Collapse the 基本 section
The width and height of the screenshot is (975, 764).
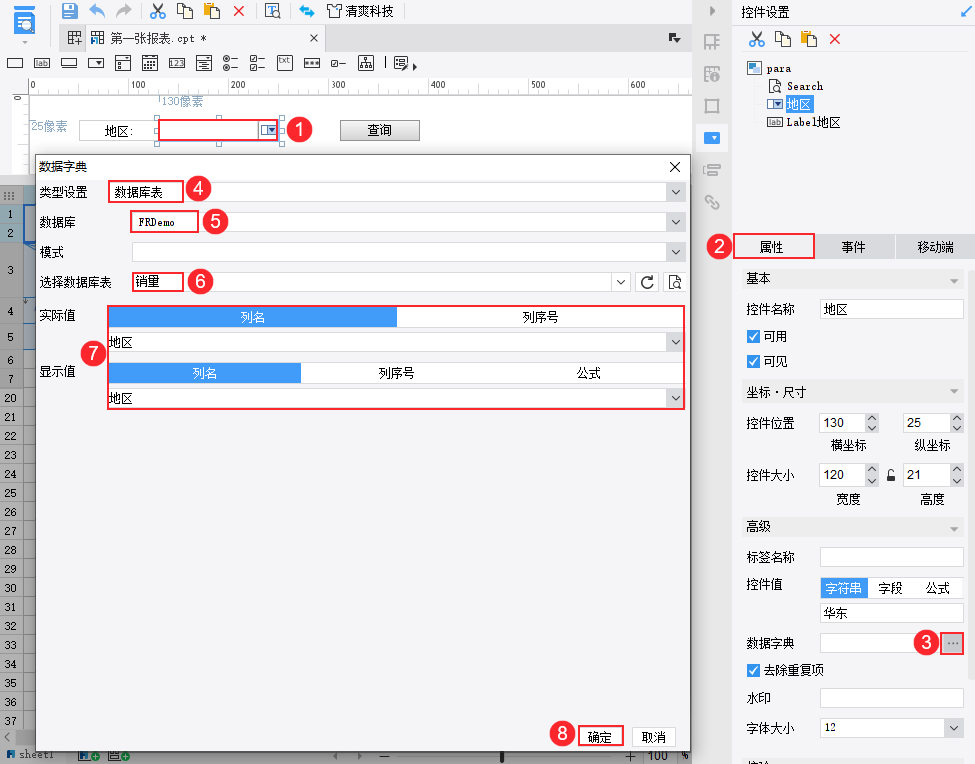(x=954, y=281)
